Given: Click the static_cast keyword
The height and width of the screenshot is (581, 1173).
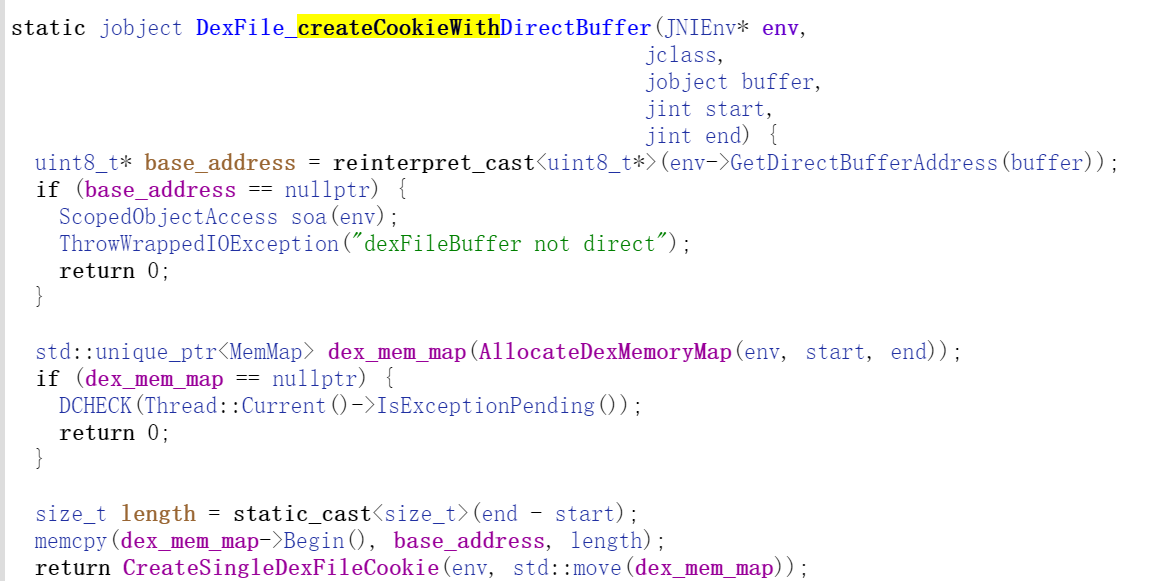Looking at the screenshot, I should point(302,514).
